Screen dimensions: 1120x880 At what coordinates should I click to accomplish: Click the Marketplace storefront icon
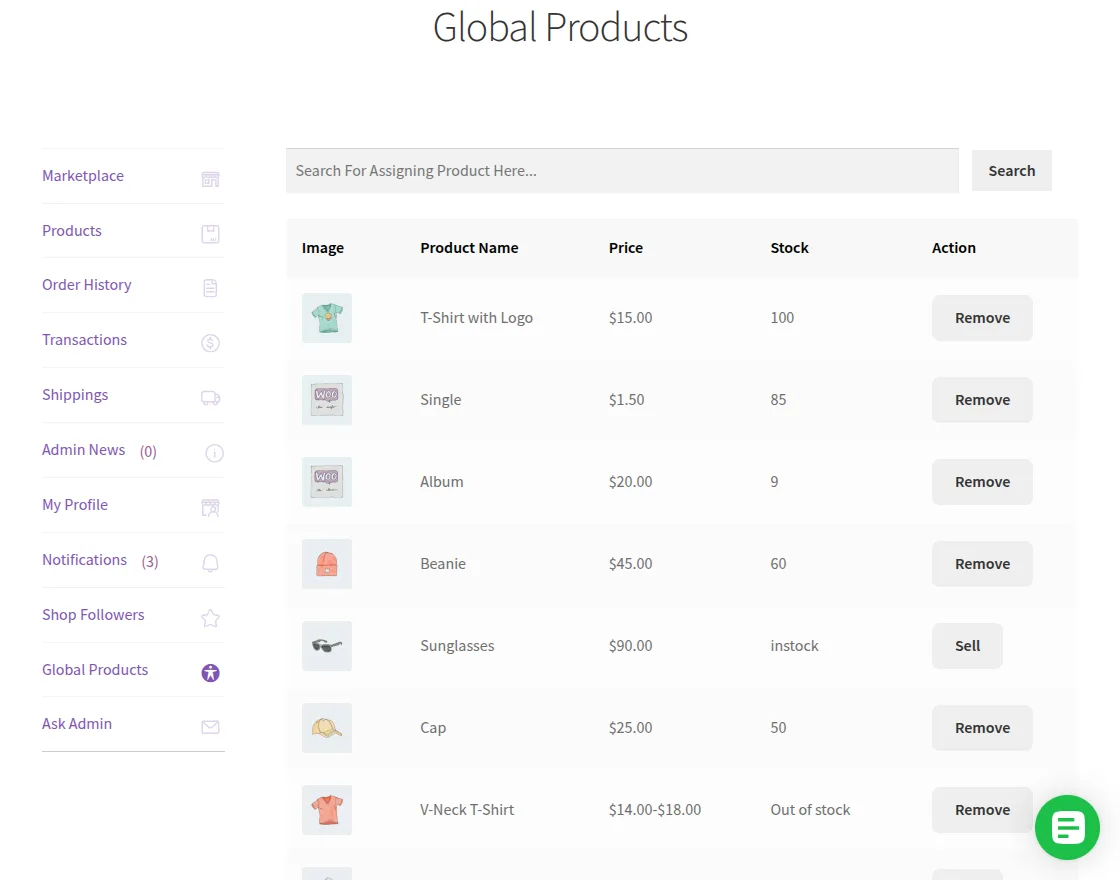click(210, 179)
